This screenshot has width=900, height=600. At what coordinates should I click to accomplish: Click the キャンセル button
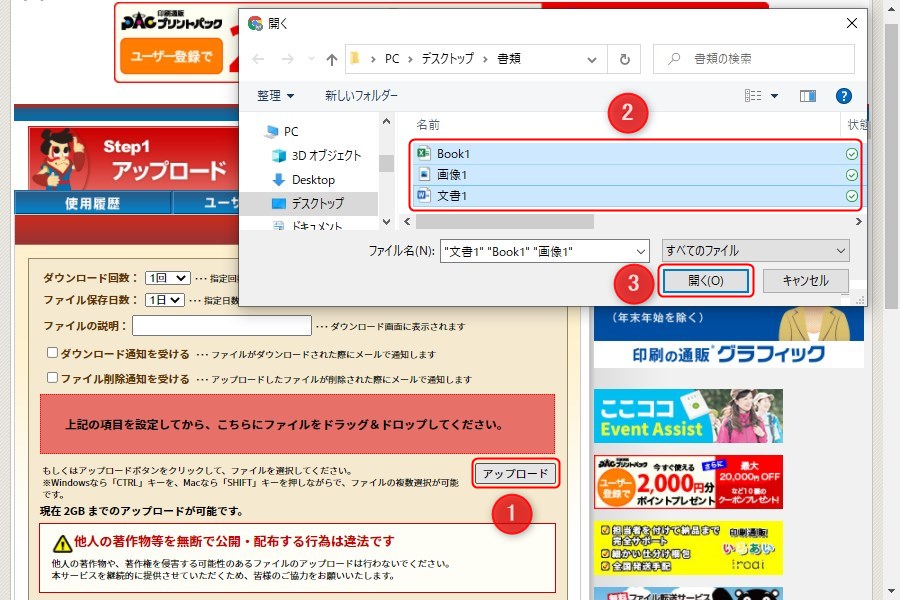click(805, 281)
